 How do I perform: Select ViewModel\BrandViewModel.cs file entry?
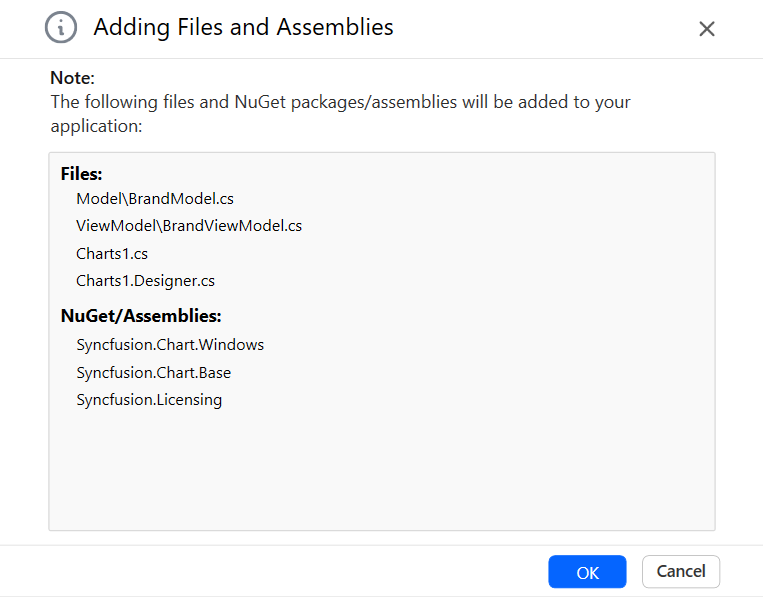pos(189,226)
